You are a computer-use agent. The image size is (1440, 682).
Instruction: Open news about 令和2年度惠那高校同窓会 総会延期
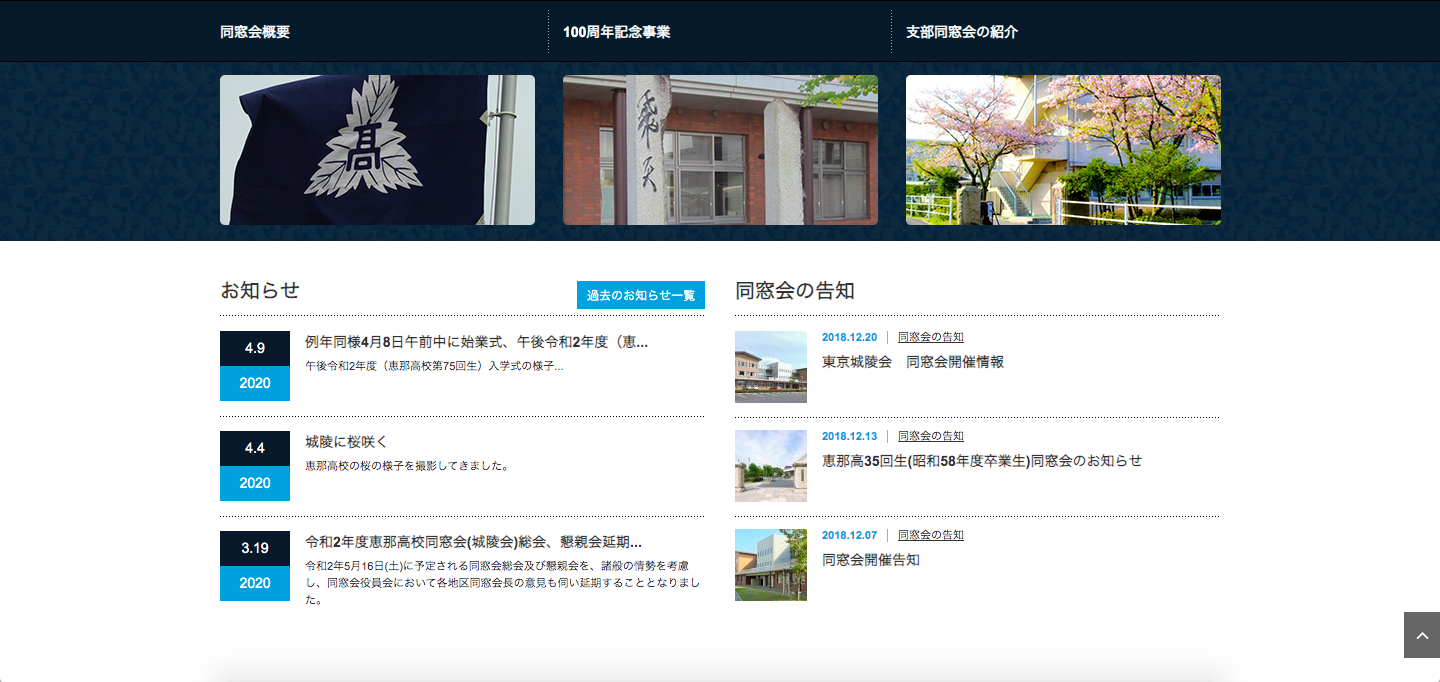pos(473,542)
